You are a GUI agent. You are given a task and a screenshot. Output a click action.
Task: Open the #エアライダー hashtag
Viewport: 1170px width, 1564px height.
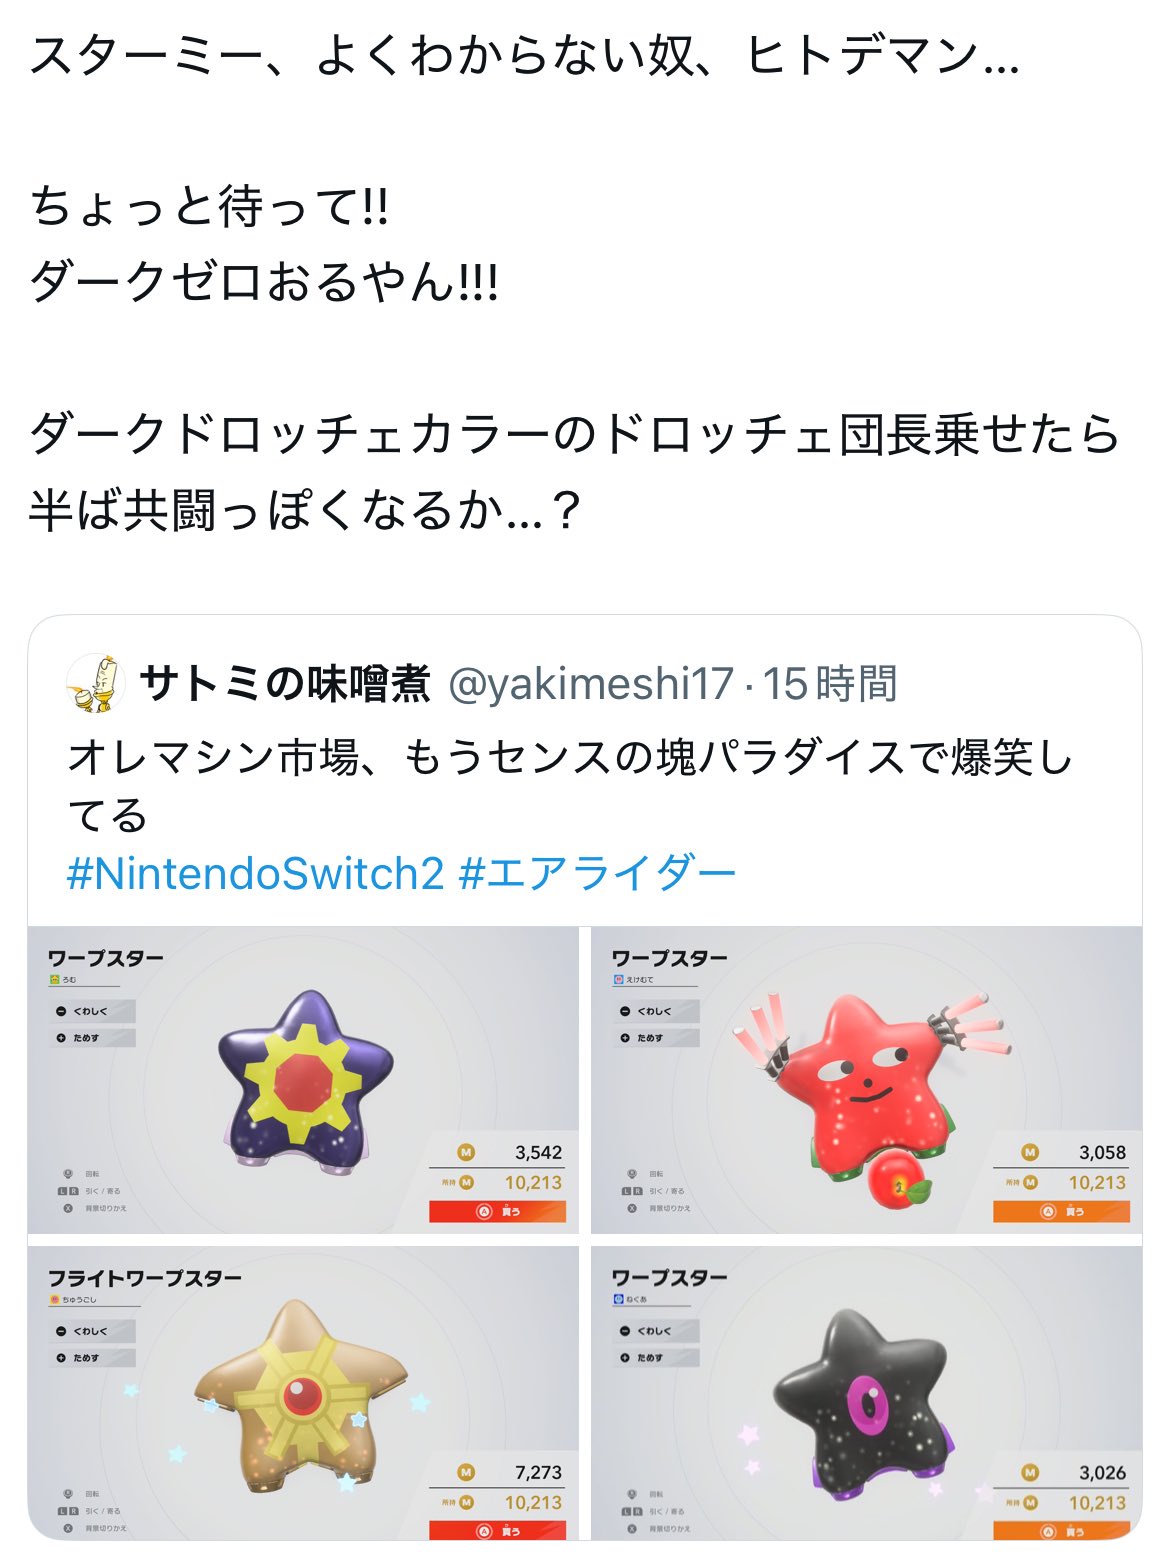(x=597, y=873)
